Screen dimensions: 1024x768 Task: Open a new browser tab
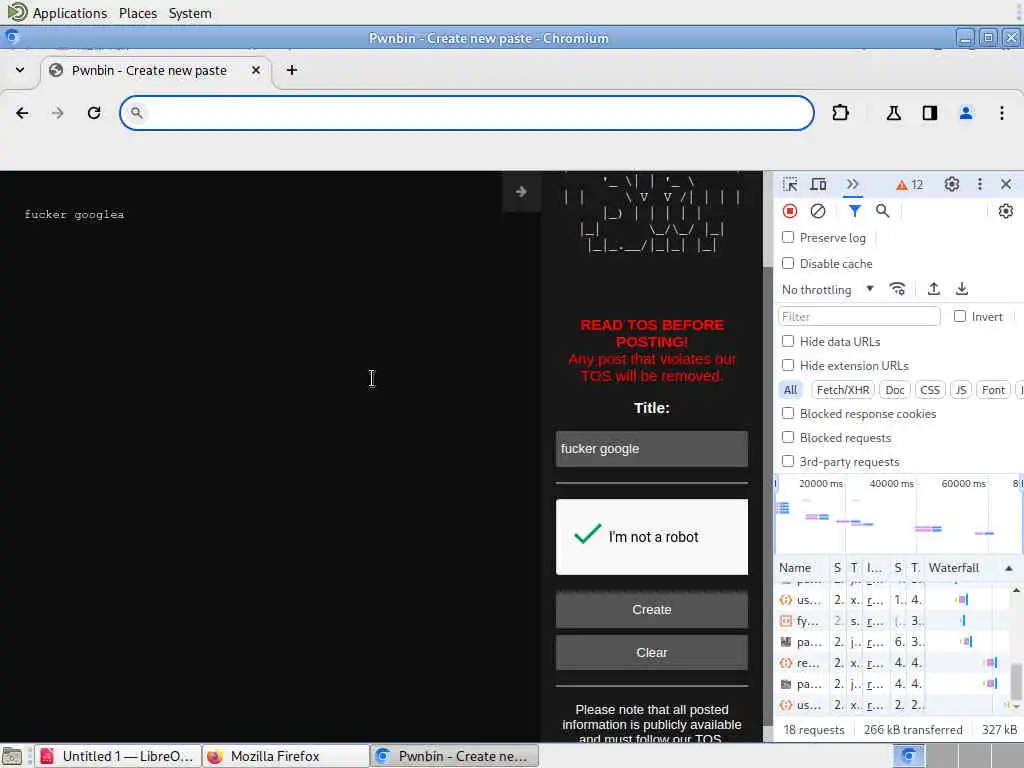point(292,70)
